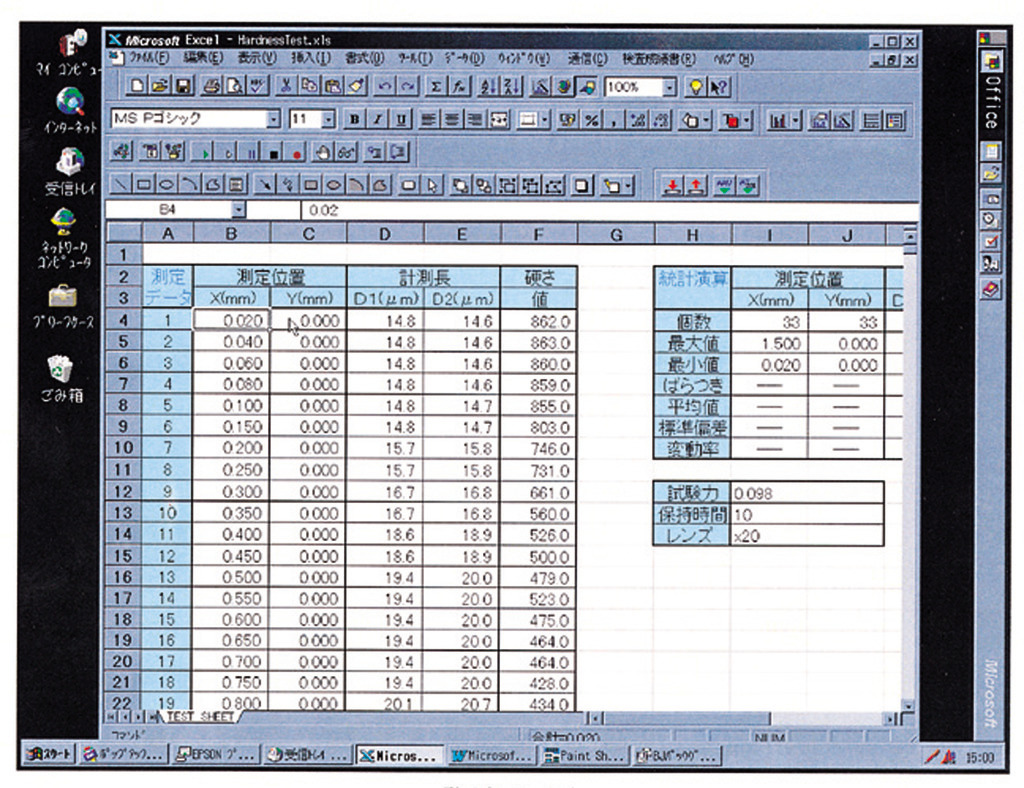
Task: Open the font size dropdown
Action: point(328,119)
